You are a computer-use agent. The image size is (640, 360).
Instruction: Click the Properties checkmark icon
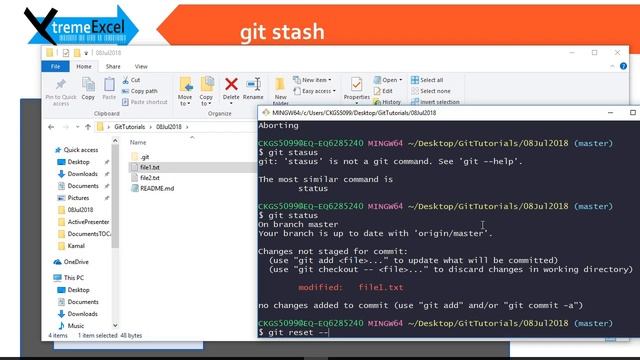[356, 84]
